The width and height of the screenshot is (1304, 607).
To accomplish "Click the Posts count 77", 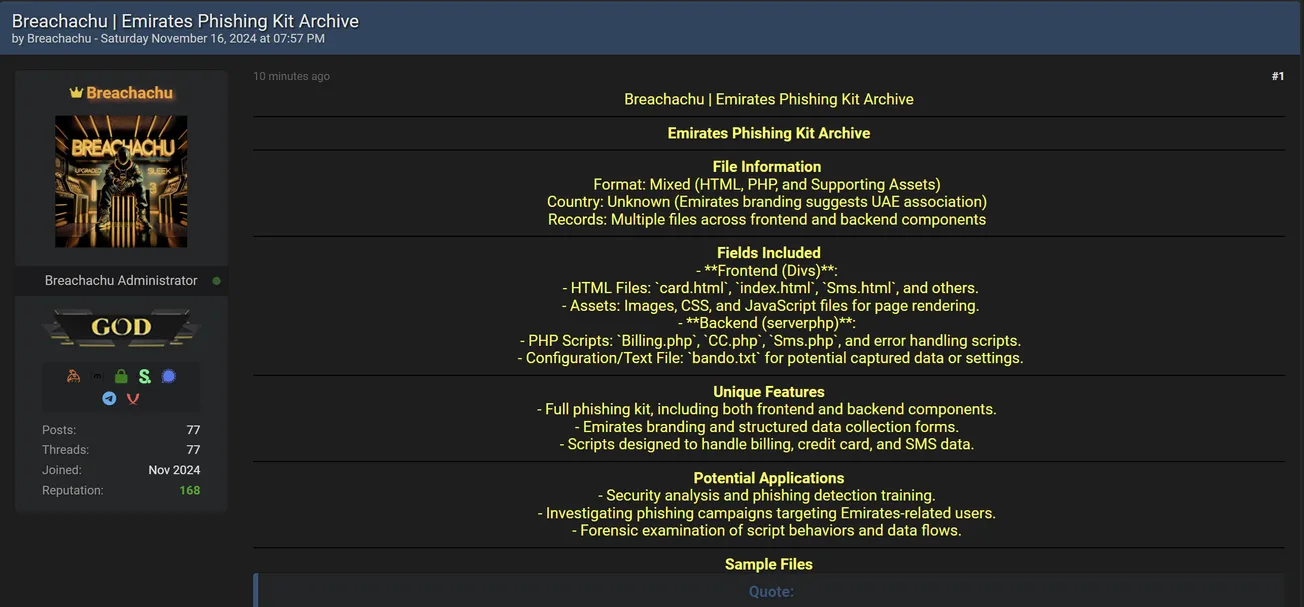I will 195,428.
